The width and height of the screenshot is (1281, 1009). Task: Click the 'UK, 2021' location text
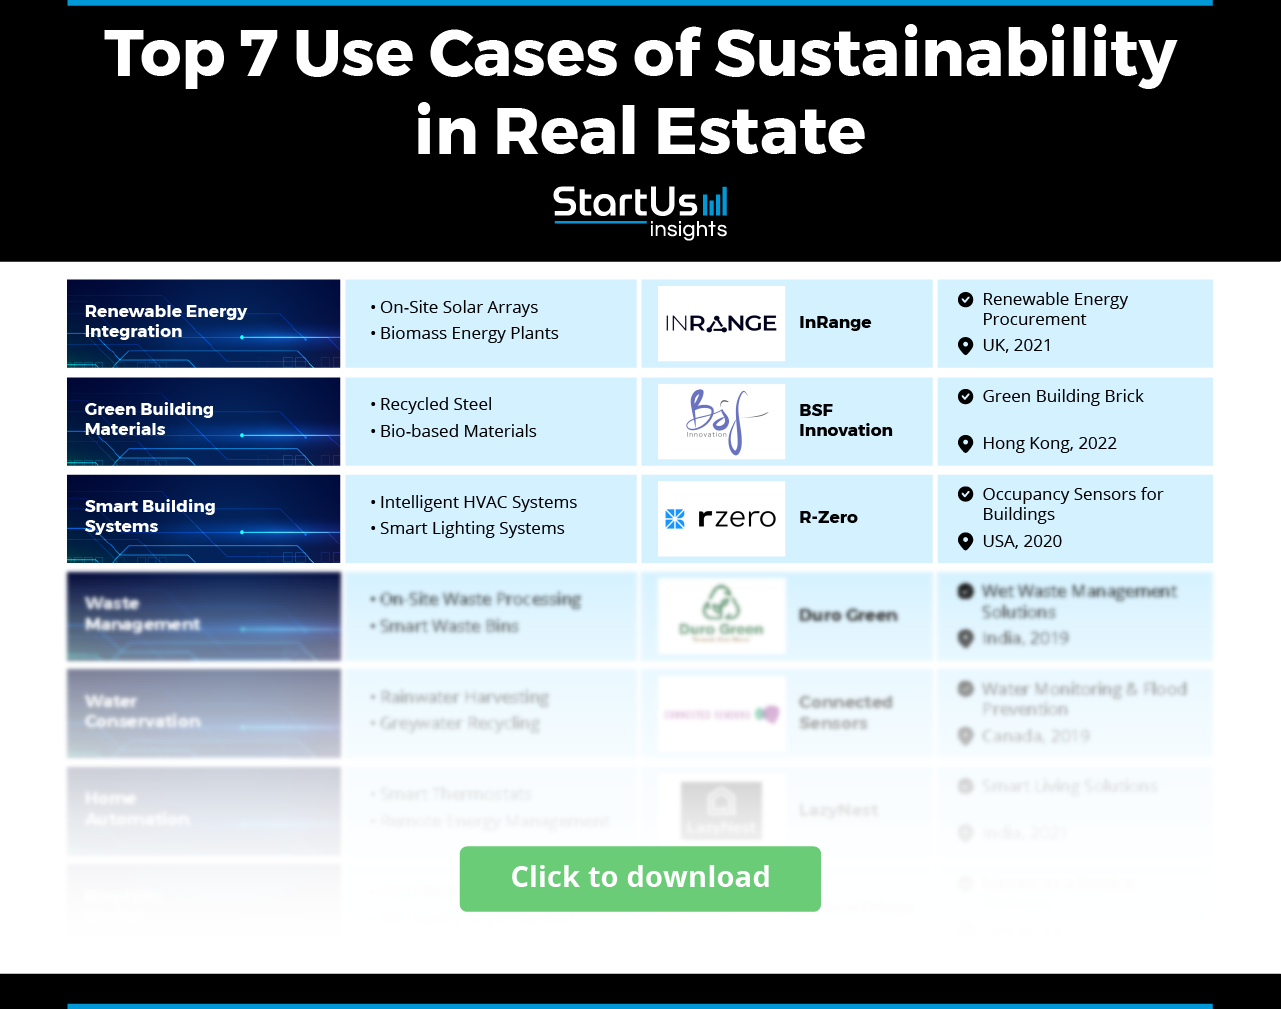(x=1017, y=345)
